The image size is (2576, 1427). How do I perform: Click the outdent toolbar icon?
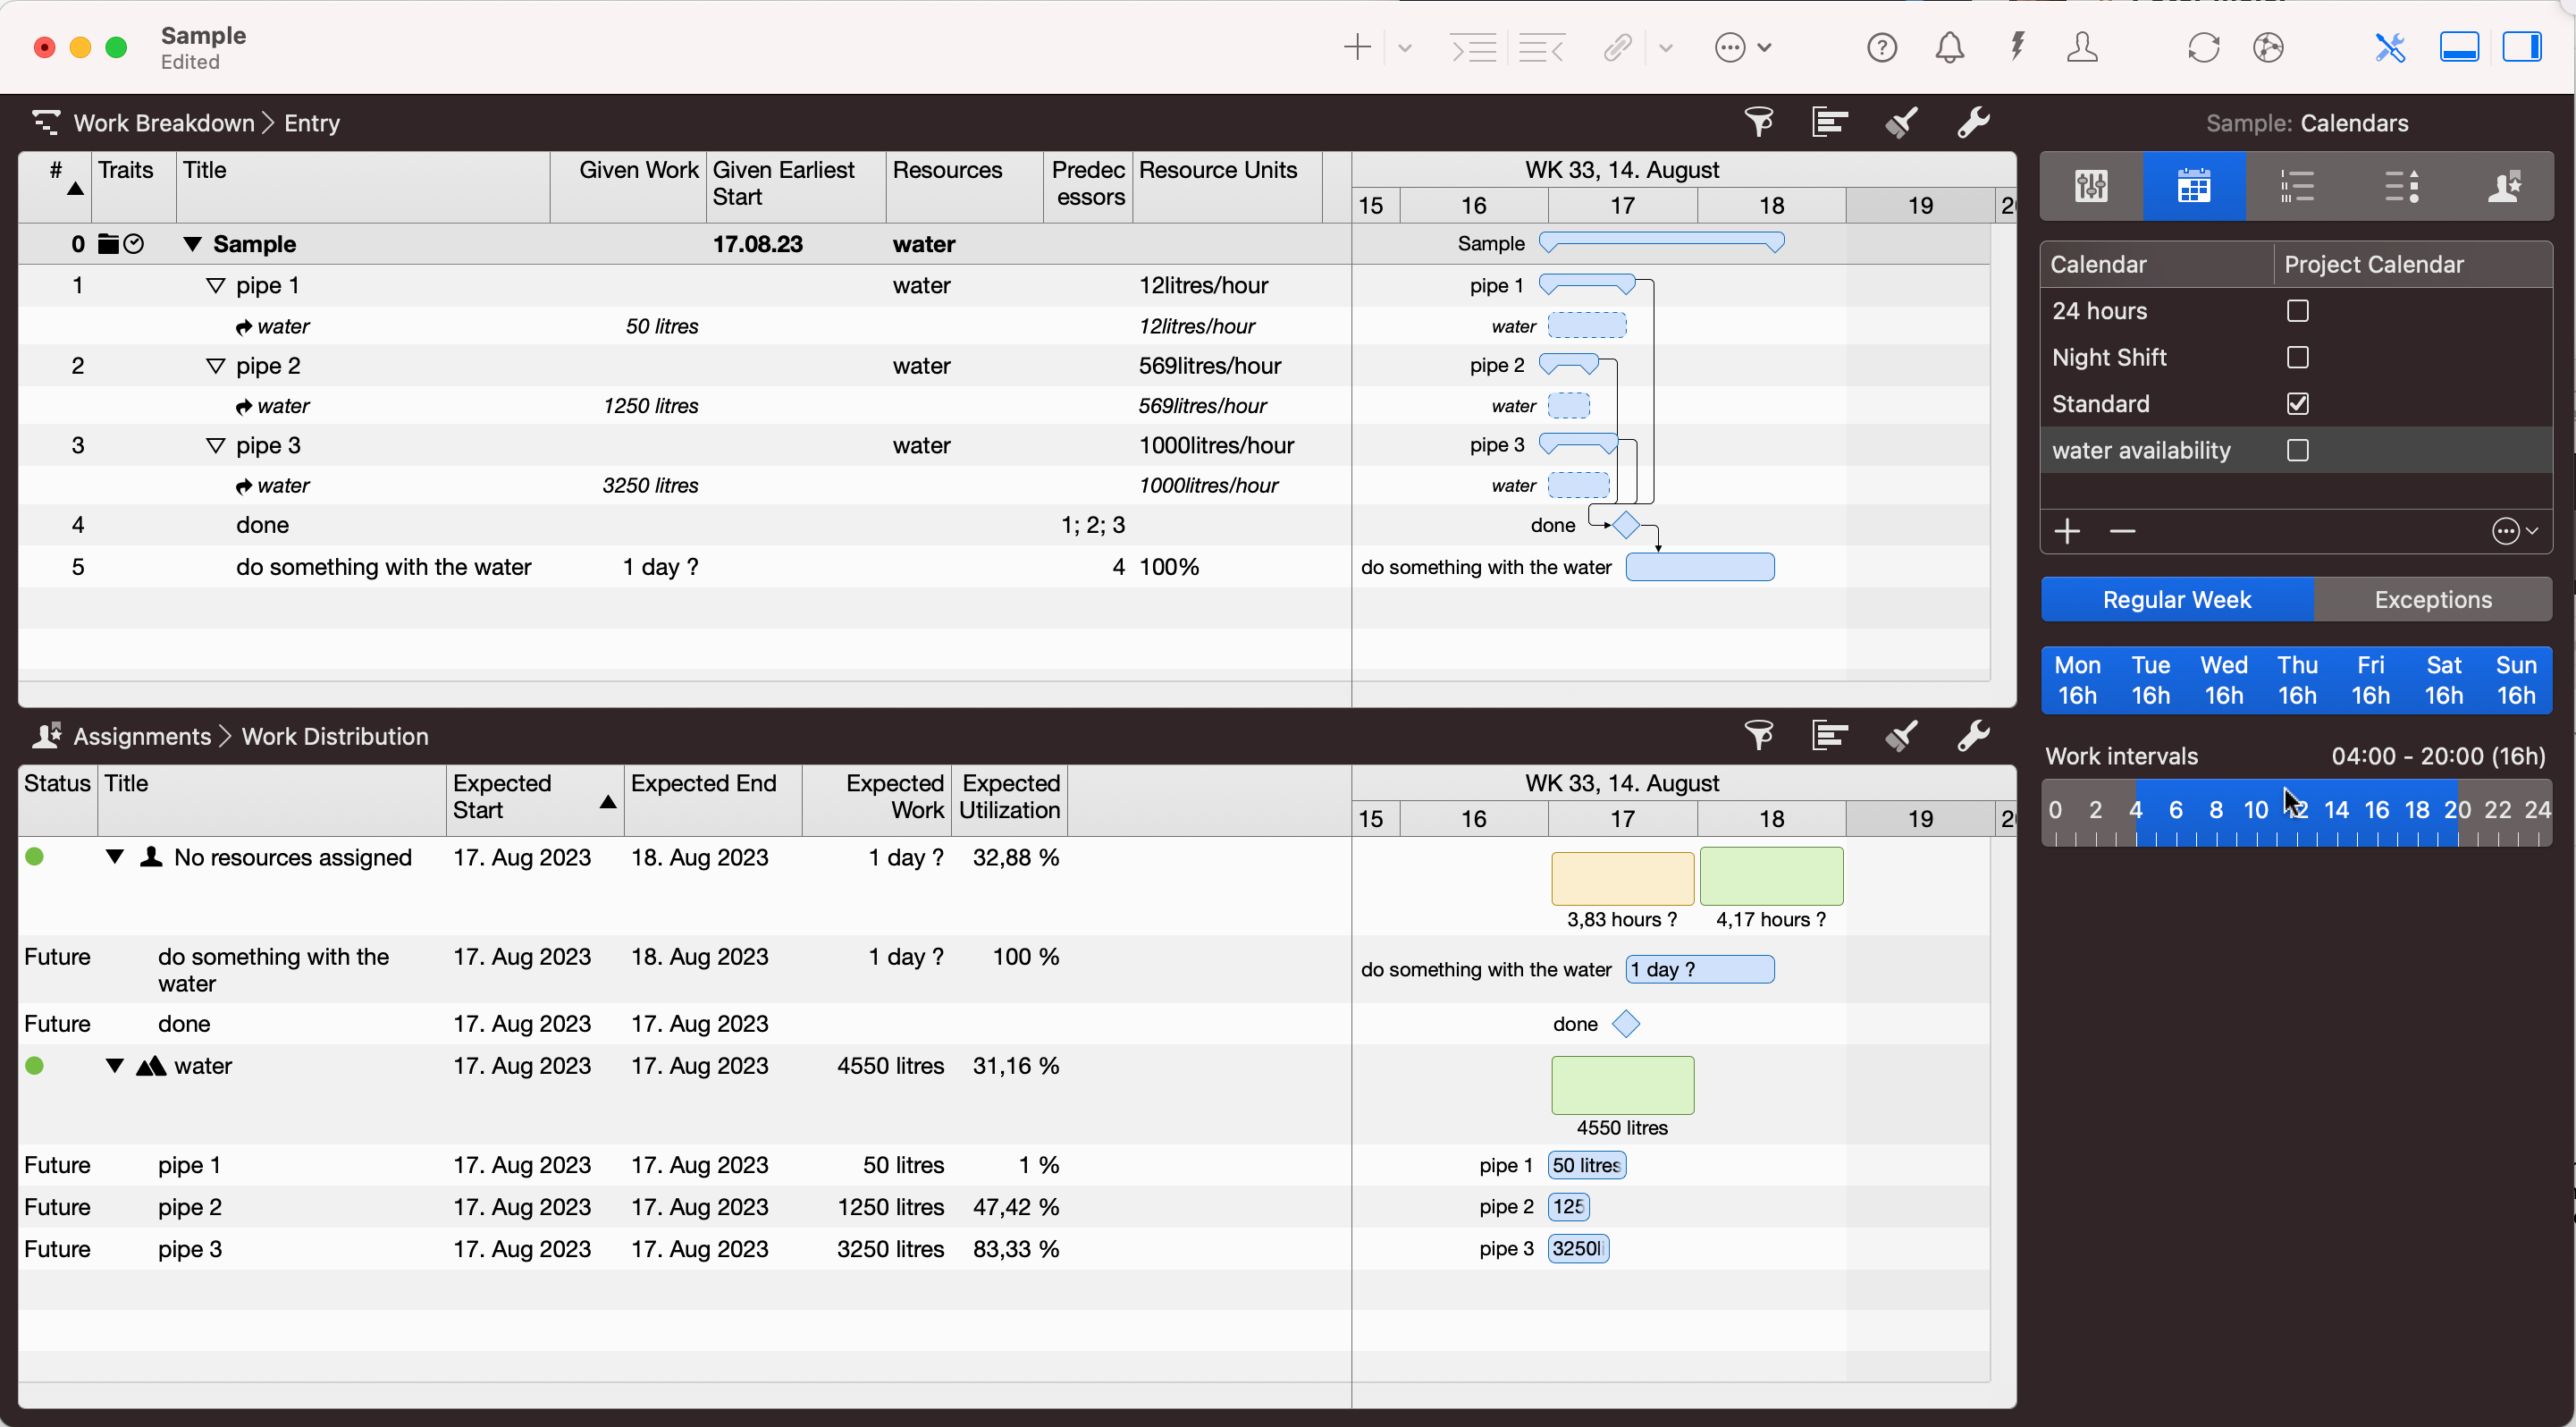point(1541,47)
